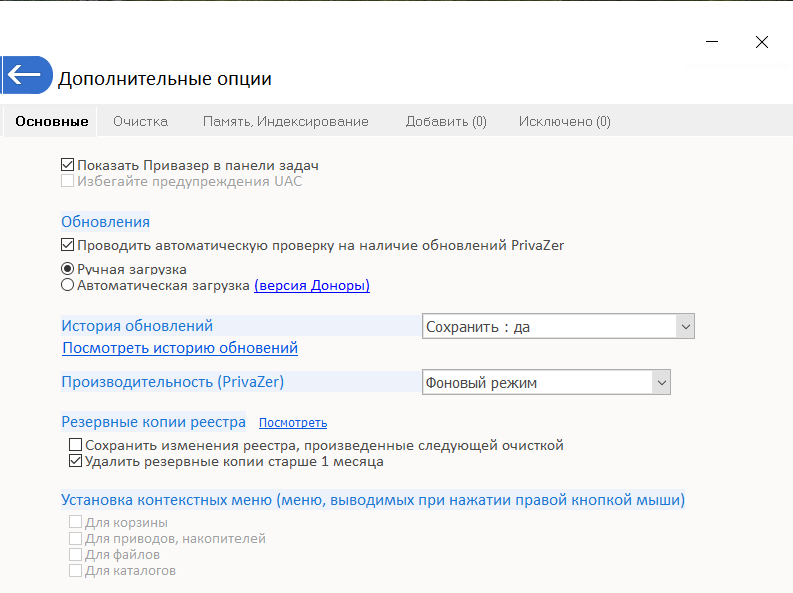The height and width of the screenshot is (593, 793).
Task: Expand the 'Фоновый режим' performance dropdown
Action: click(x=546, y=382)
